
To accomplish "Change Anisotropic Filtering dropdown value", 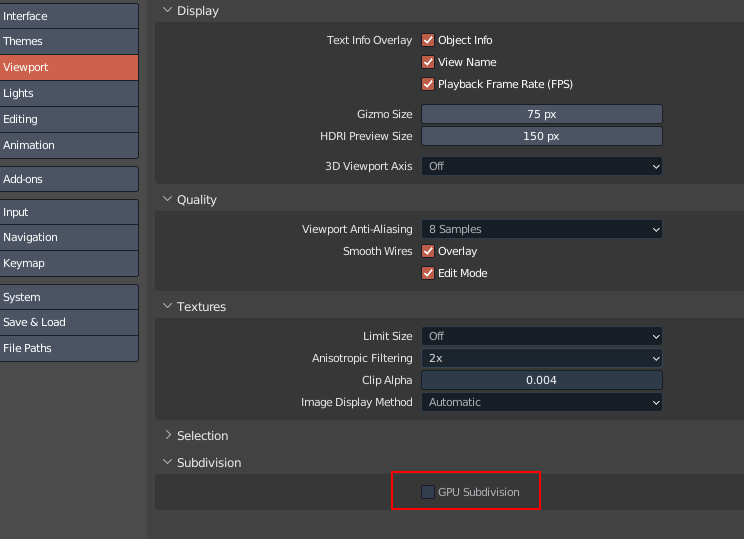I will click(x=541, y=358).
